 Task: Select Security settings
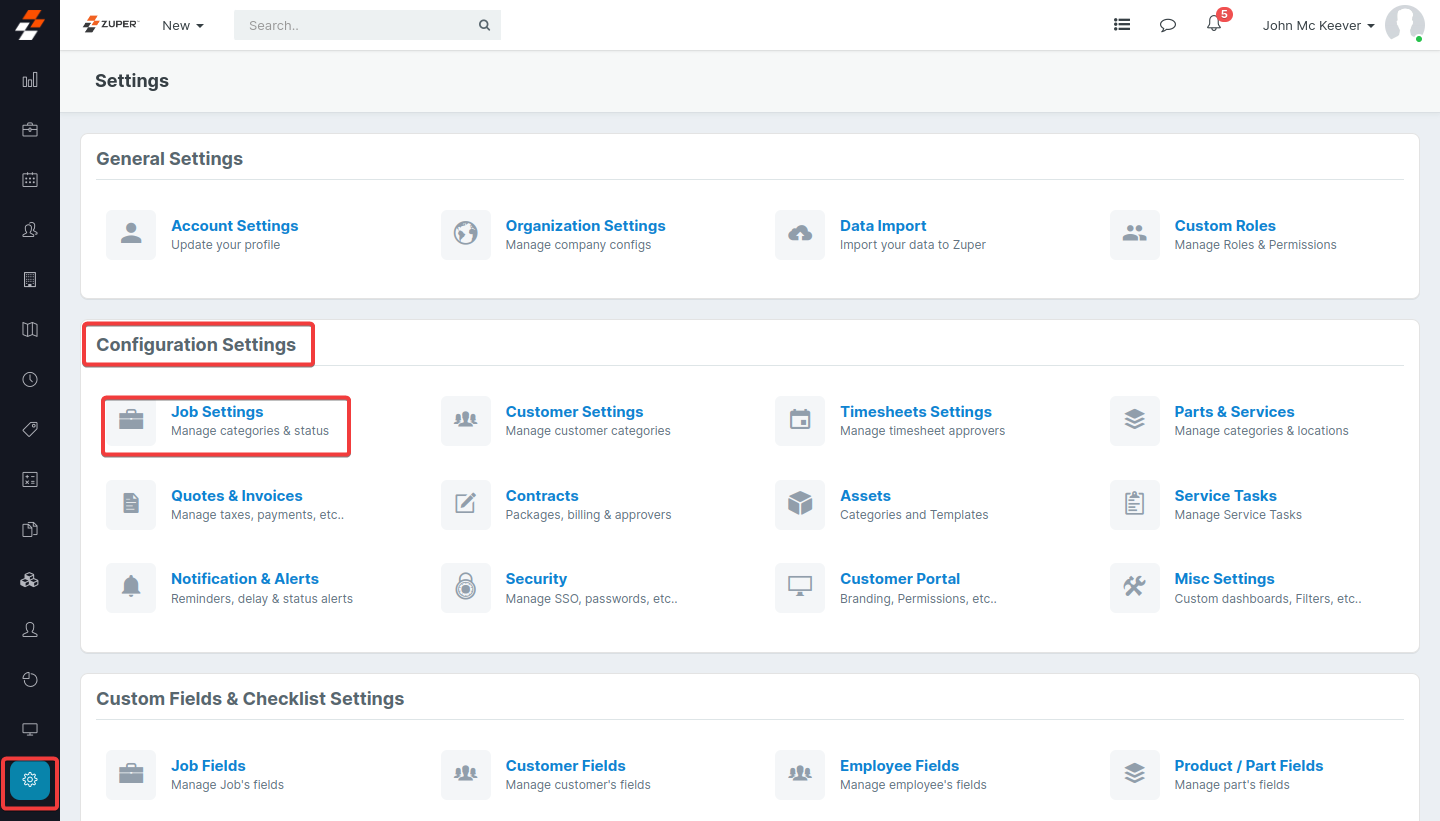point(536,579)
